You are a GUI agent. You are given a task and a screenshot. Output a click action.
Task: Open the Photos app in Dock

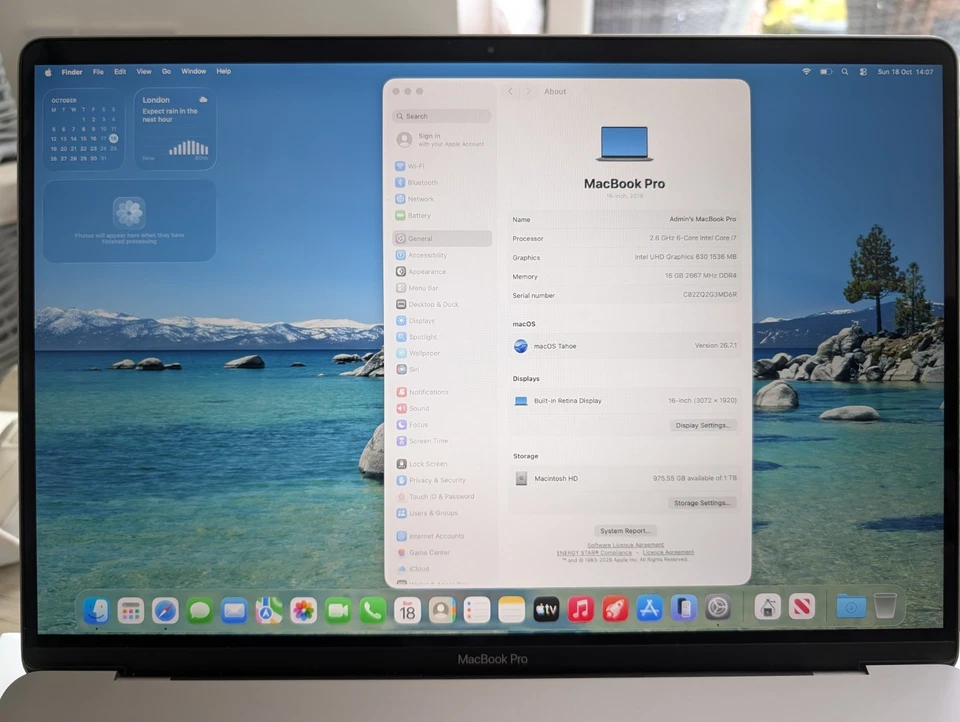pos(303,610)
